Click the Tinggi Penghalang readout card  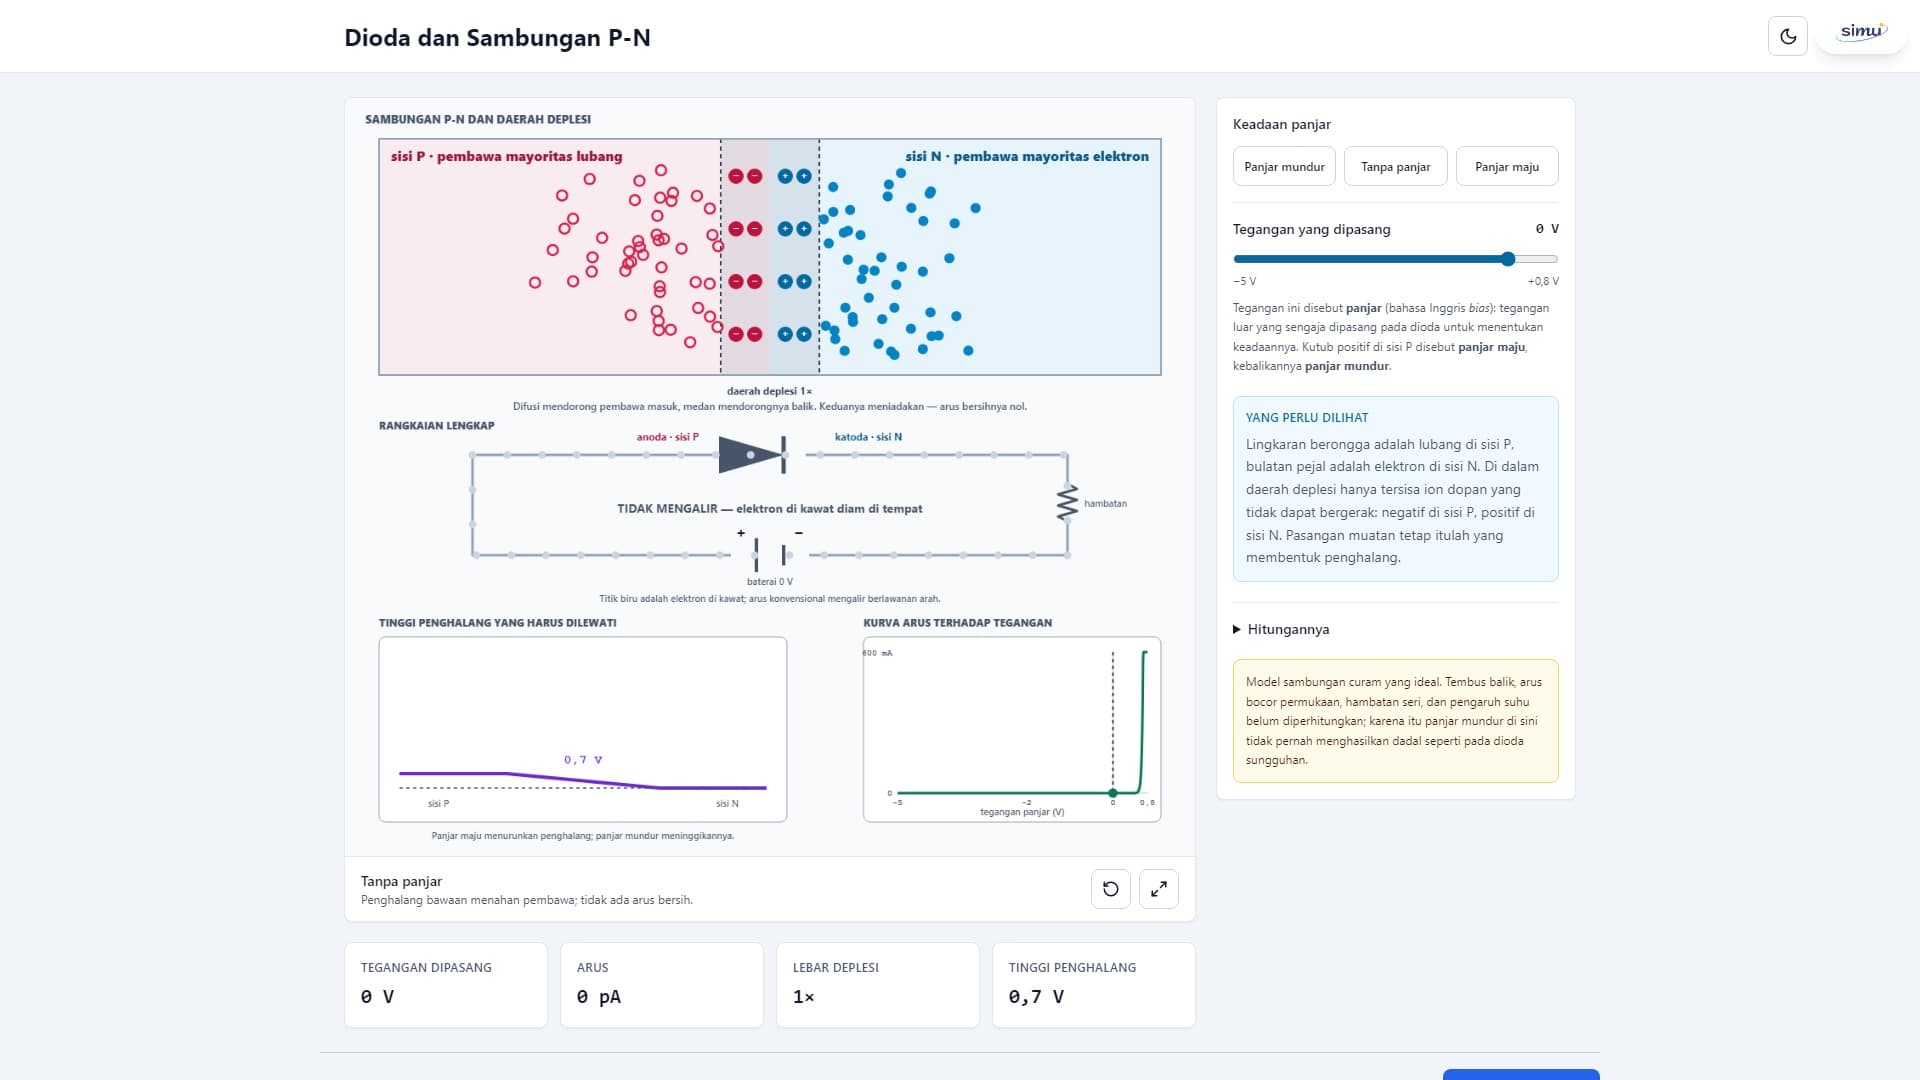click(1094, 985)
